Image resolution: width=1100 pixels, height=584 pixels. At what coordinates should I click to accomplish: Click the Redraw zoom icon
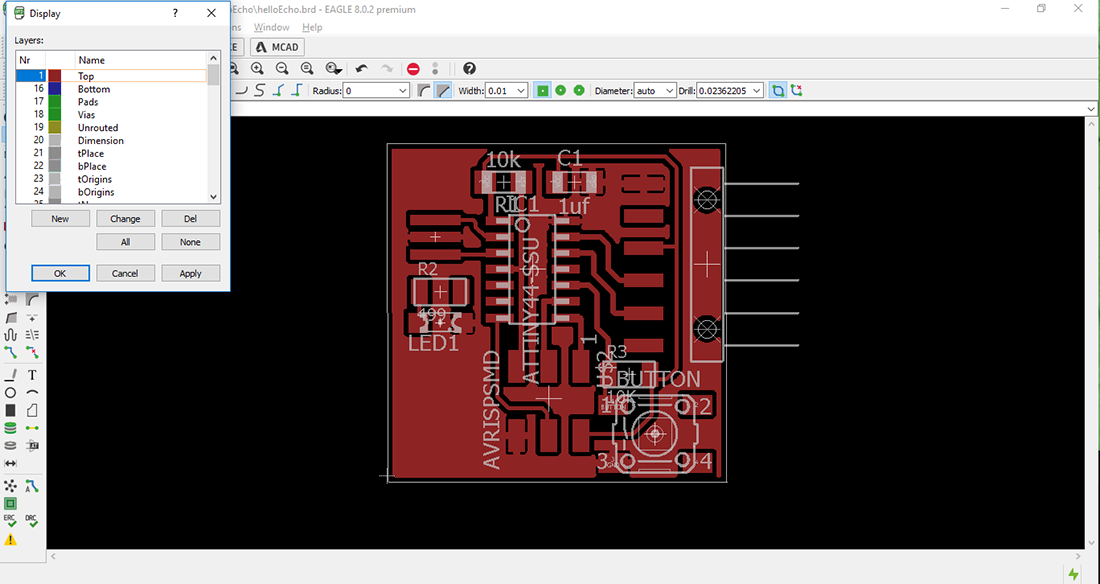tap(307, 68)
